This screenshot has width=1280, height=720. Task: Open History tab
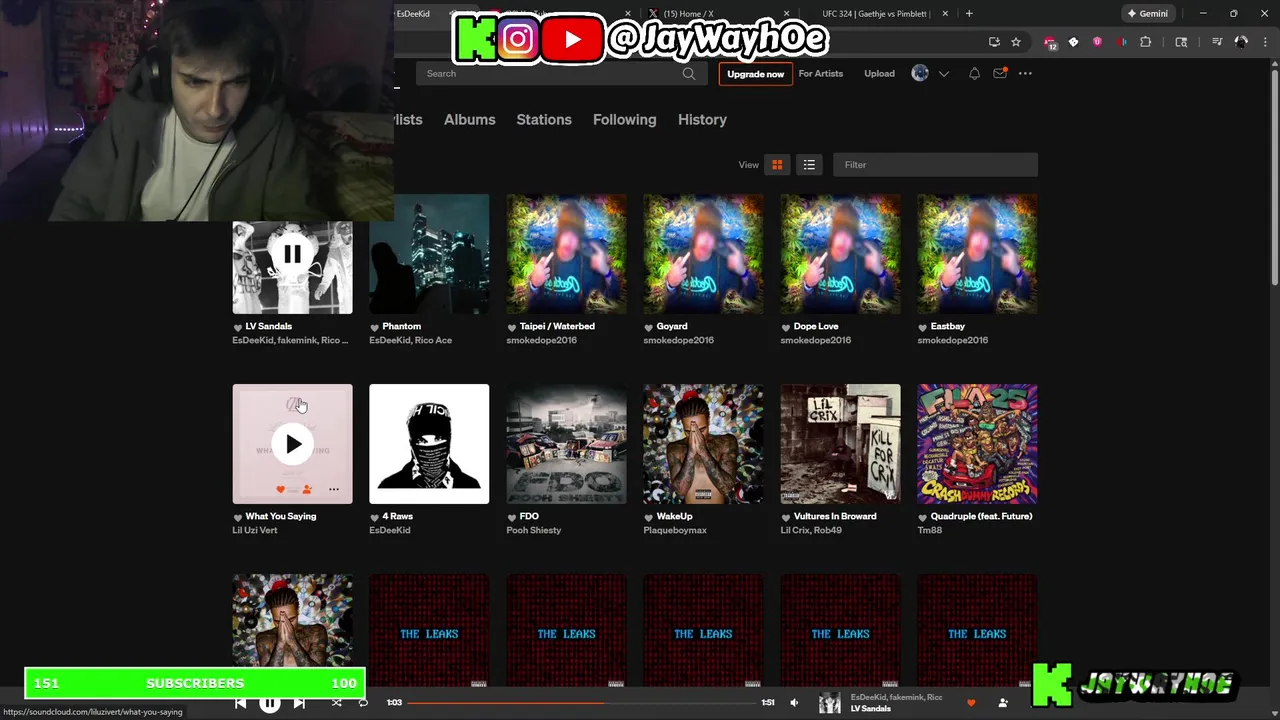point(702,119)
